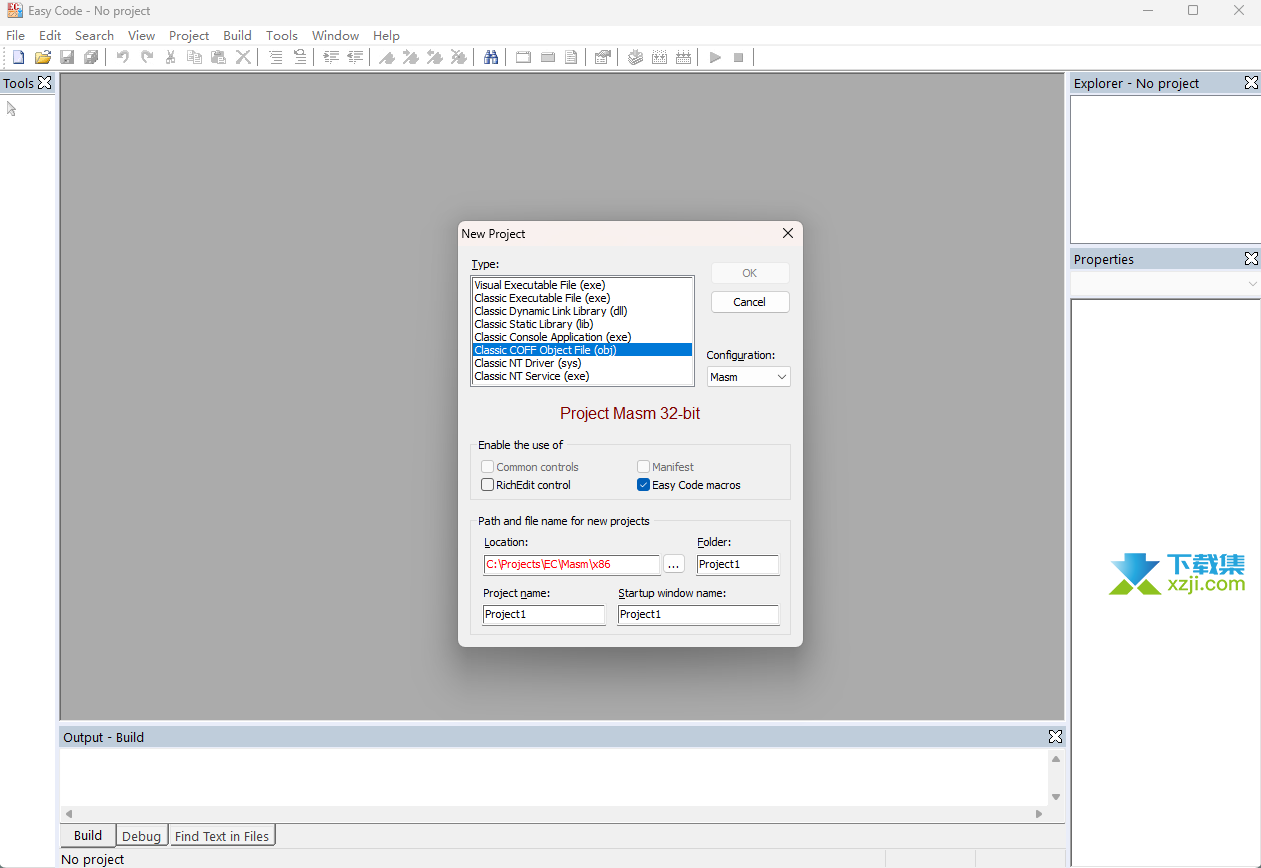
Task: Click the Open folder toolbar icon
Action: (x=43, y=57)
